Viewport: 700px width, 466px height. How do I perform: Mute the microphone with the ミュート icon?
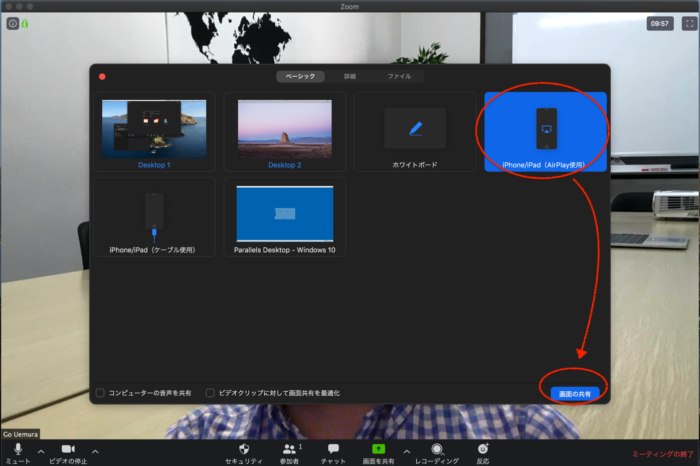18,449
